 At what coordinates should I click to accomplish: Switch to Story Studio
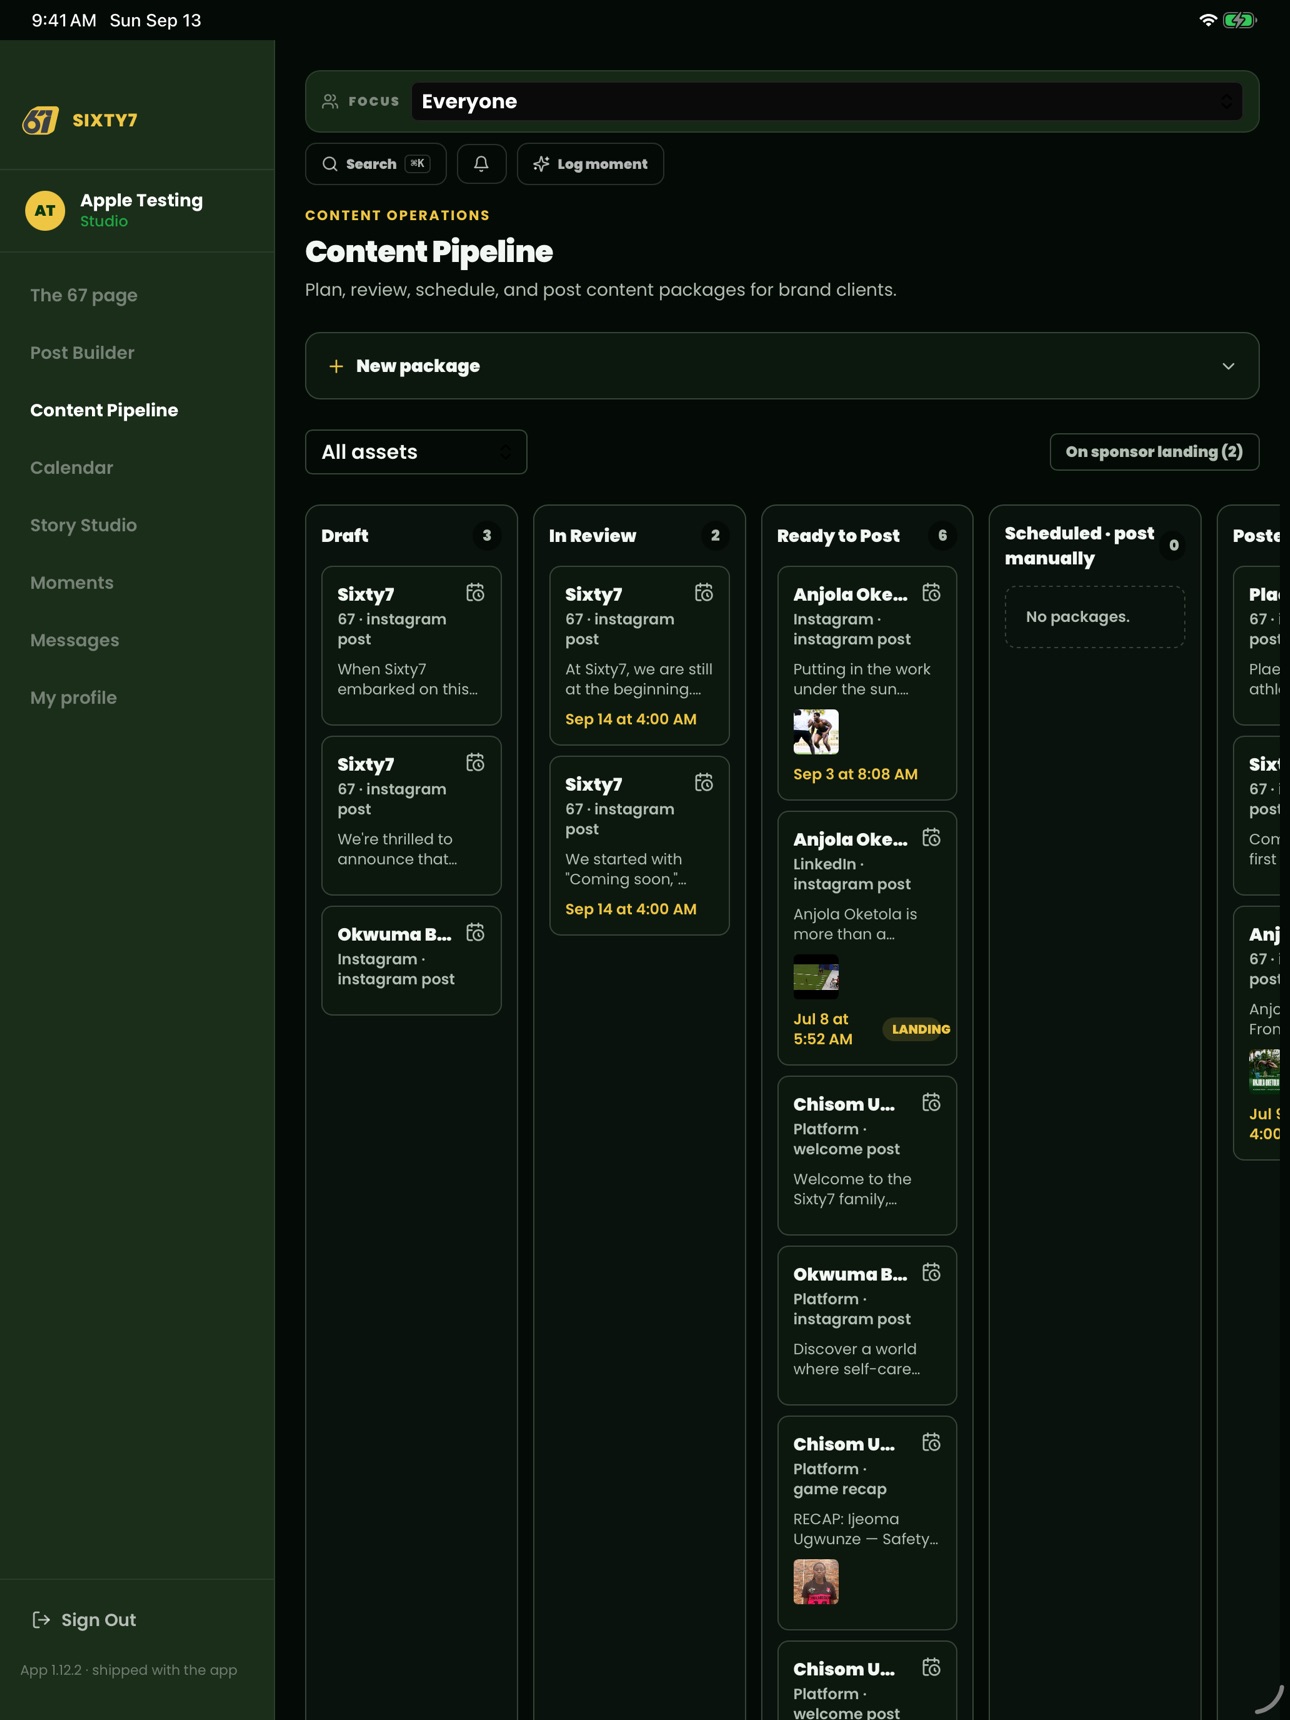click(x=84, y=525)
